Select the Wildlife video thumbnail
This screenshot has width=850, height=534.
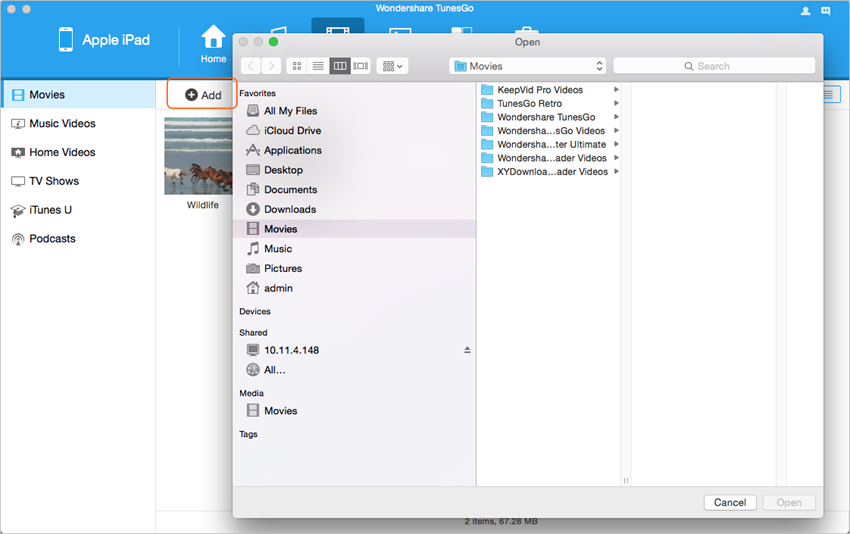pyautogui.click(x=198, y=155)
